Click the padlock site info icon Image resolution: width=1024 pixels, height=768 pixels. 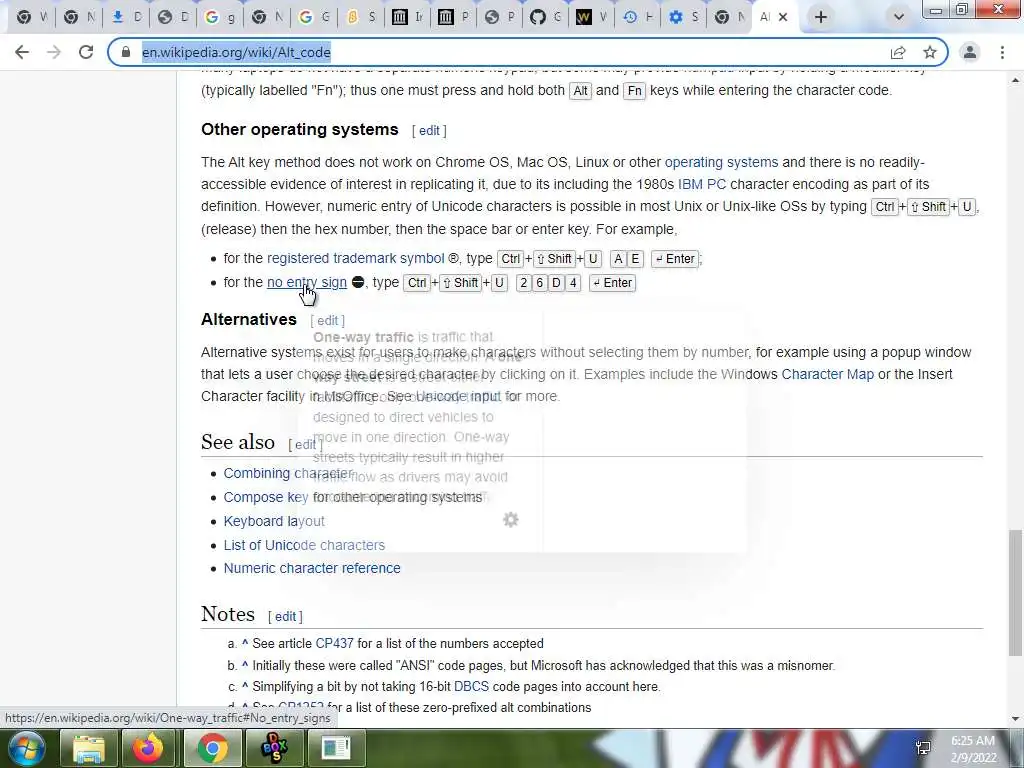click(x=126, y=52)
